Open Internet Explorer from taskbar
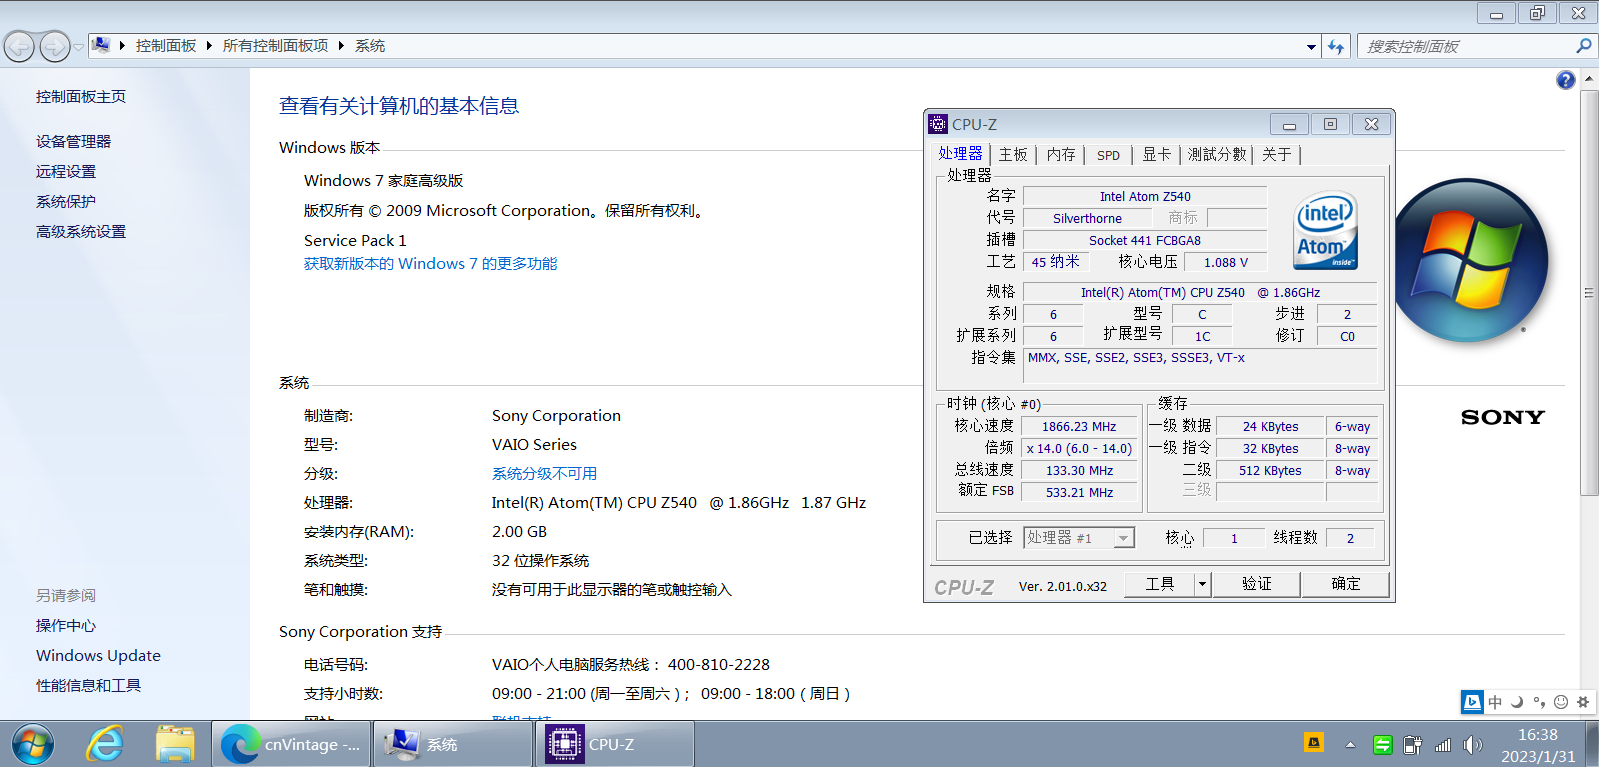 104,744
